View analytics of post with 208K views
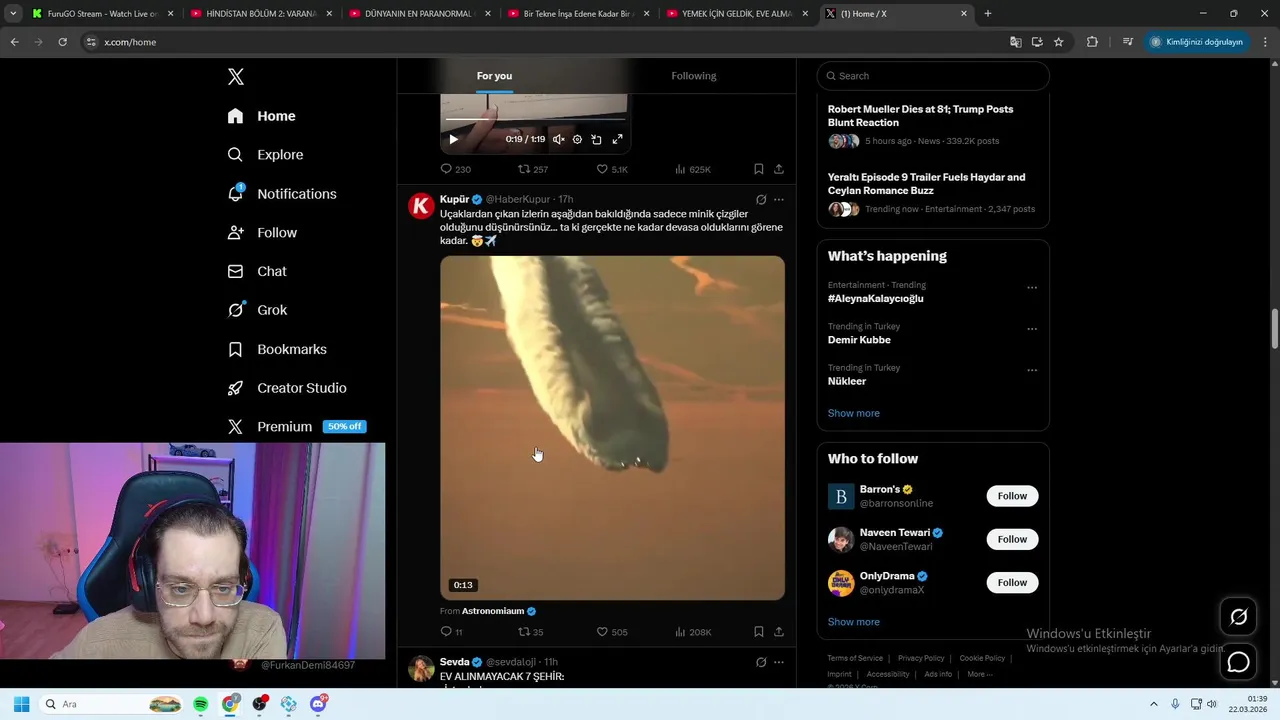 pyautogui.click(x=693, y=632)
